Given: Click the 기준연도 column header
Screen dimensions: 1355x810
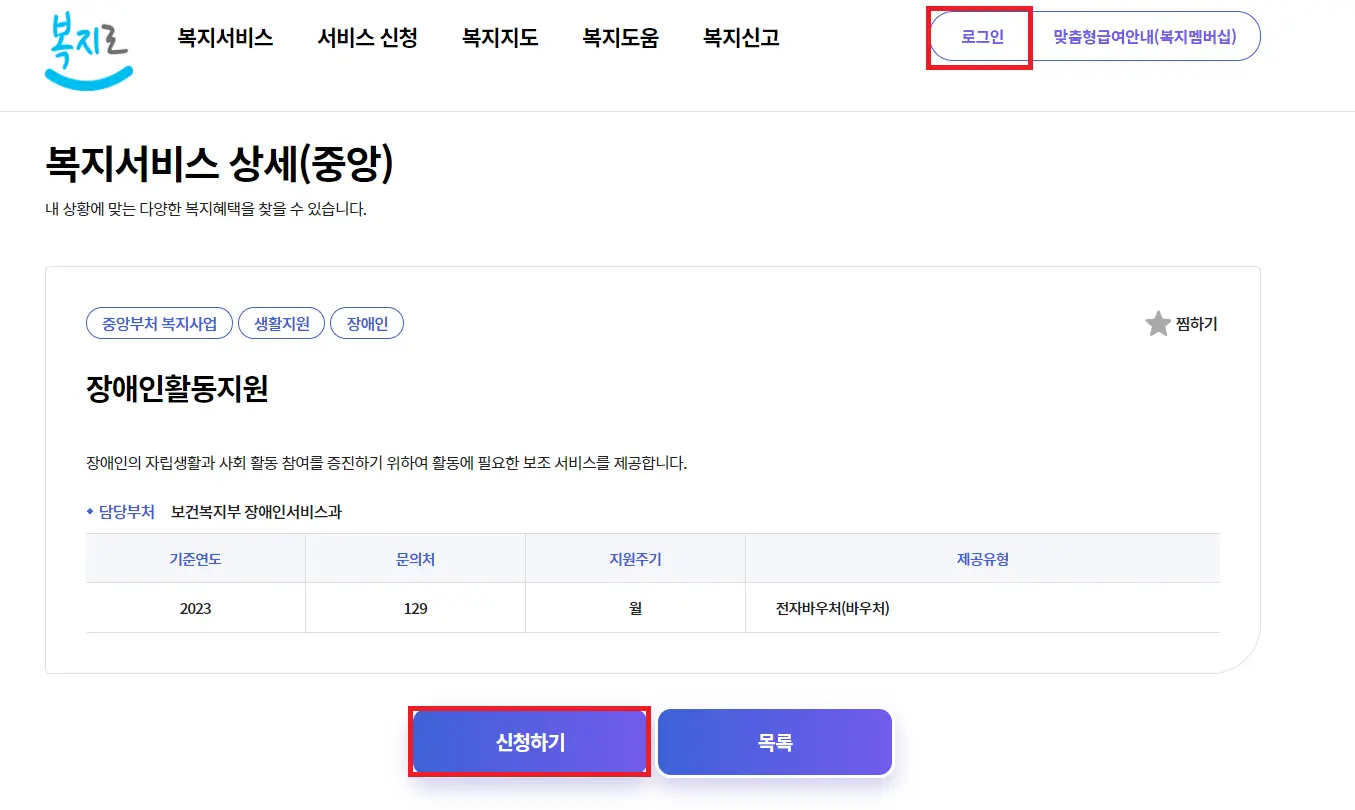Looking at the screenshot, I should click(195, 558).
